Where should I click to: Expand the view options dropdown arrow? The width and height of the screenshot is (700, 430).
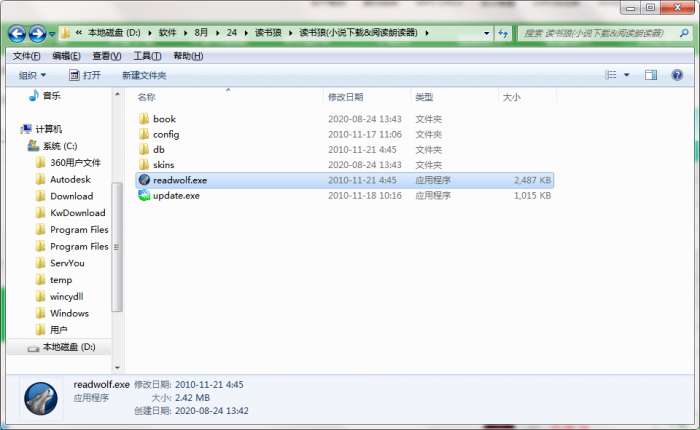[626, 75]
